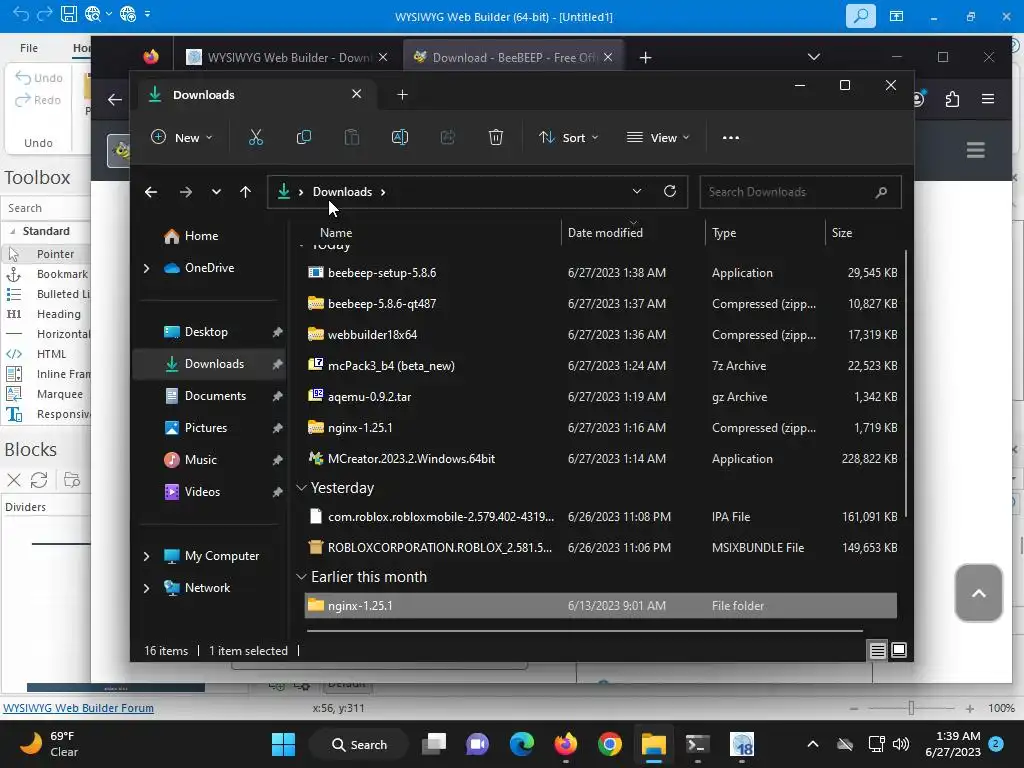Open the WYSIWYG Web Builder Forum link
1024x768 pixels.
(78, 708)
